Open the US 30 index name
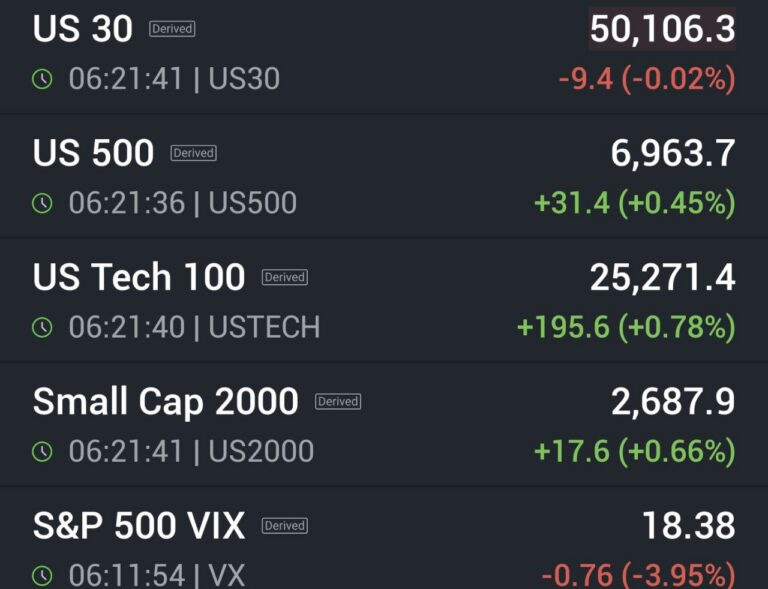768x589 pixels. tap(83, 29)
